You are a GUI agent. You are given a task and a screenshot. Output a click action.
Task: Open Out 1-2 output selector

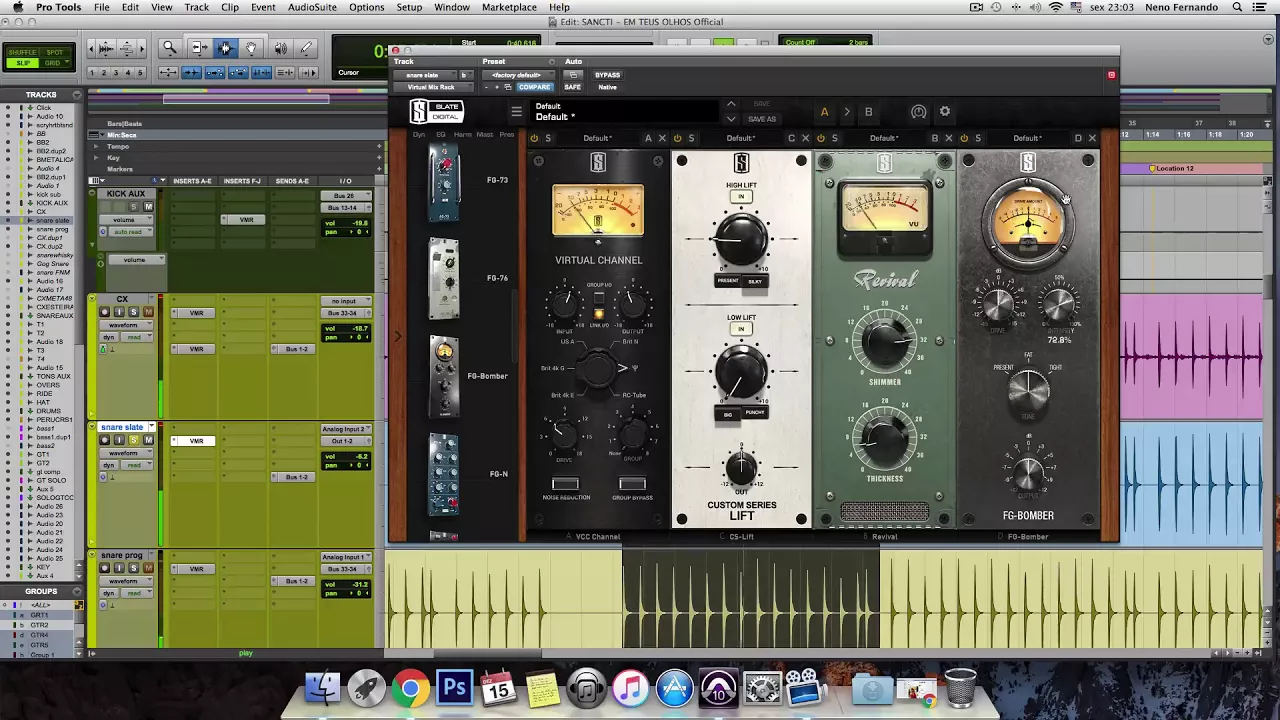(345, 441)
